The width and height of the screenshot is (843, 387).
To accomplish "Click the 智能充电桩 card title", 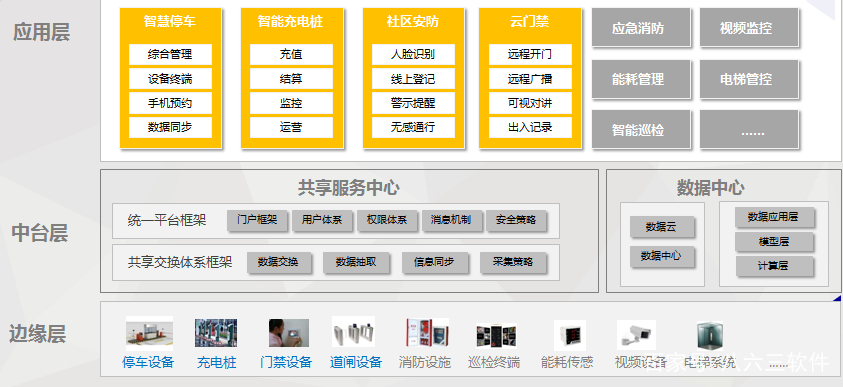I will click(x=290, y=22).
